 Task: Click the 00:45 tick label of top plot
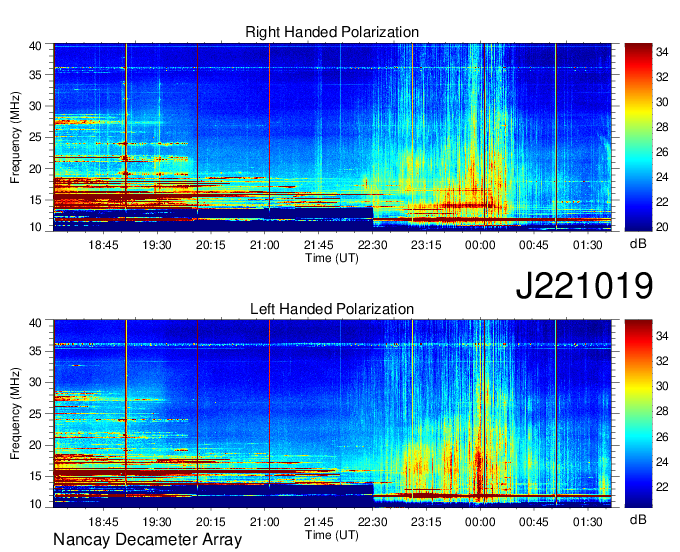click(534, 245)
